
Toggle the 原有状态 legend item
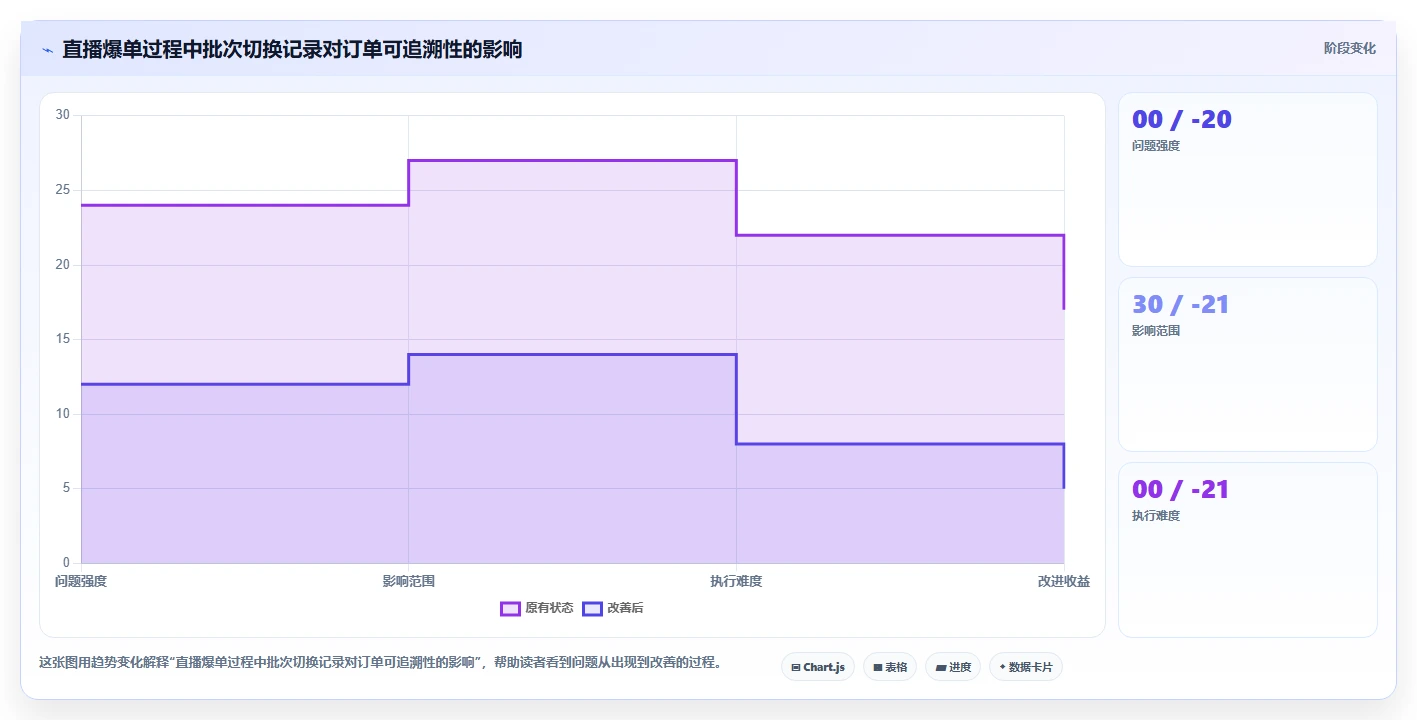point(537,608)
